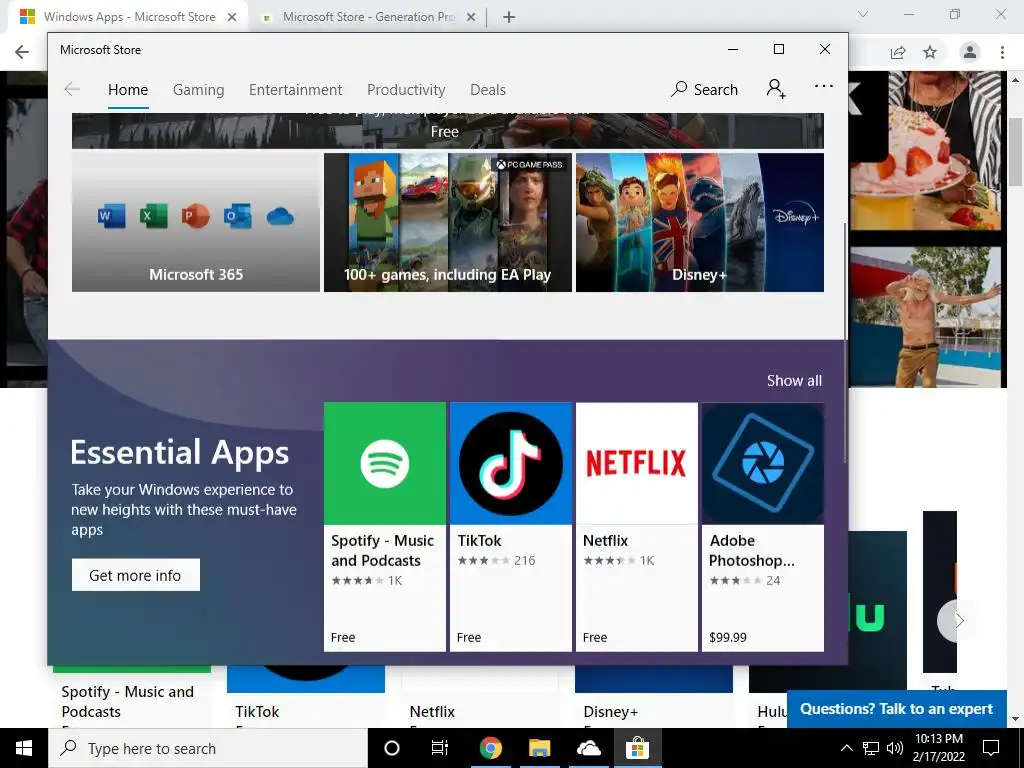Click the Excel icon in Microsoft 365 tile
The image size is (1024, 768).
[153, 216]
